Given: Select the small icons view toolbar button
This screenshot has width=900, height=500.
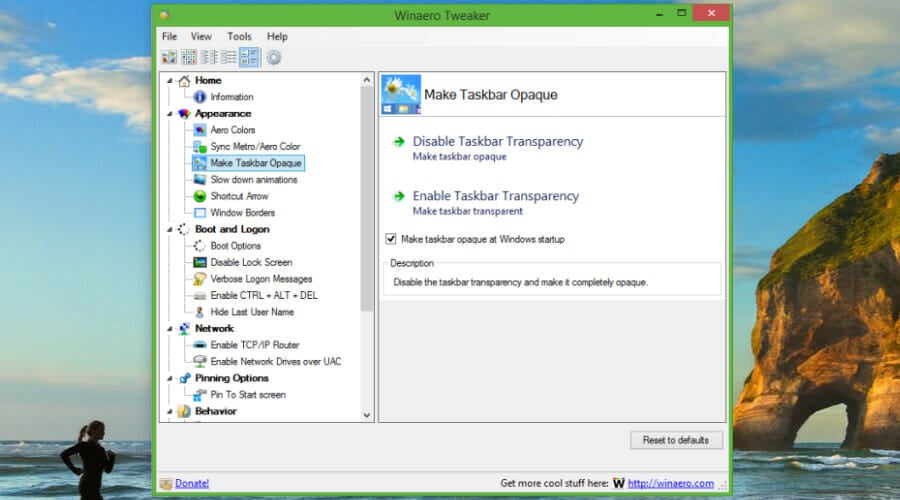Looking at the screenshot, I should point(189,57).
